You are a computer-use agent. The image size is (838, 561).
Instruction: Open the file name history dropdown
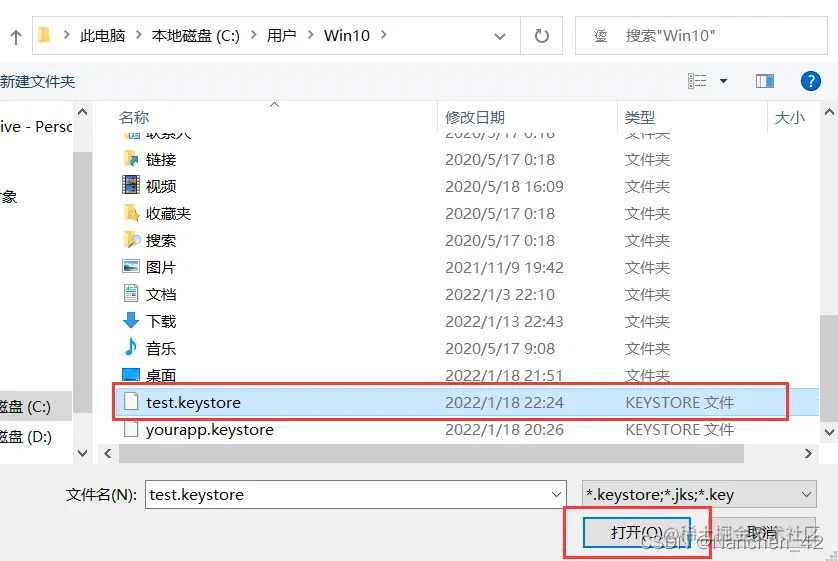pos(556,494)
